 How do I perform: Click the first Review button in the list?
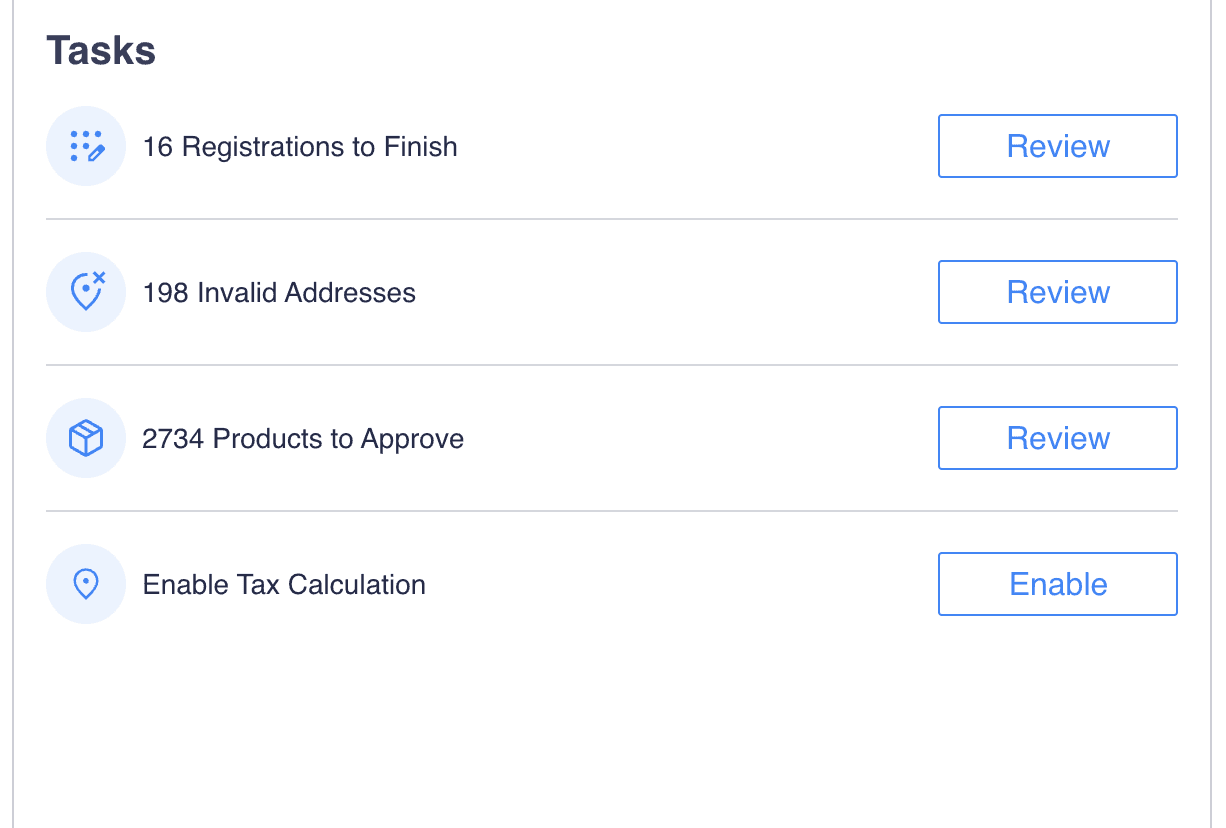coord(1057,146)
